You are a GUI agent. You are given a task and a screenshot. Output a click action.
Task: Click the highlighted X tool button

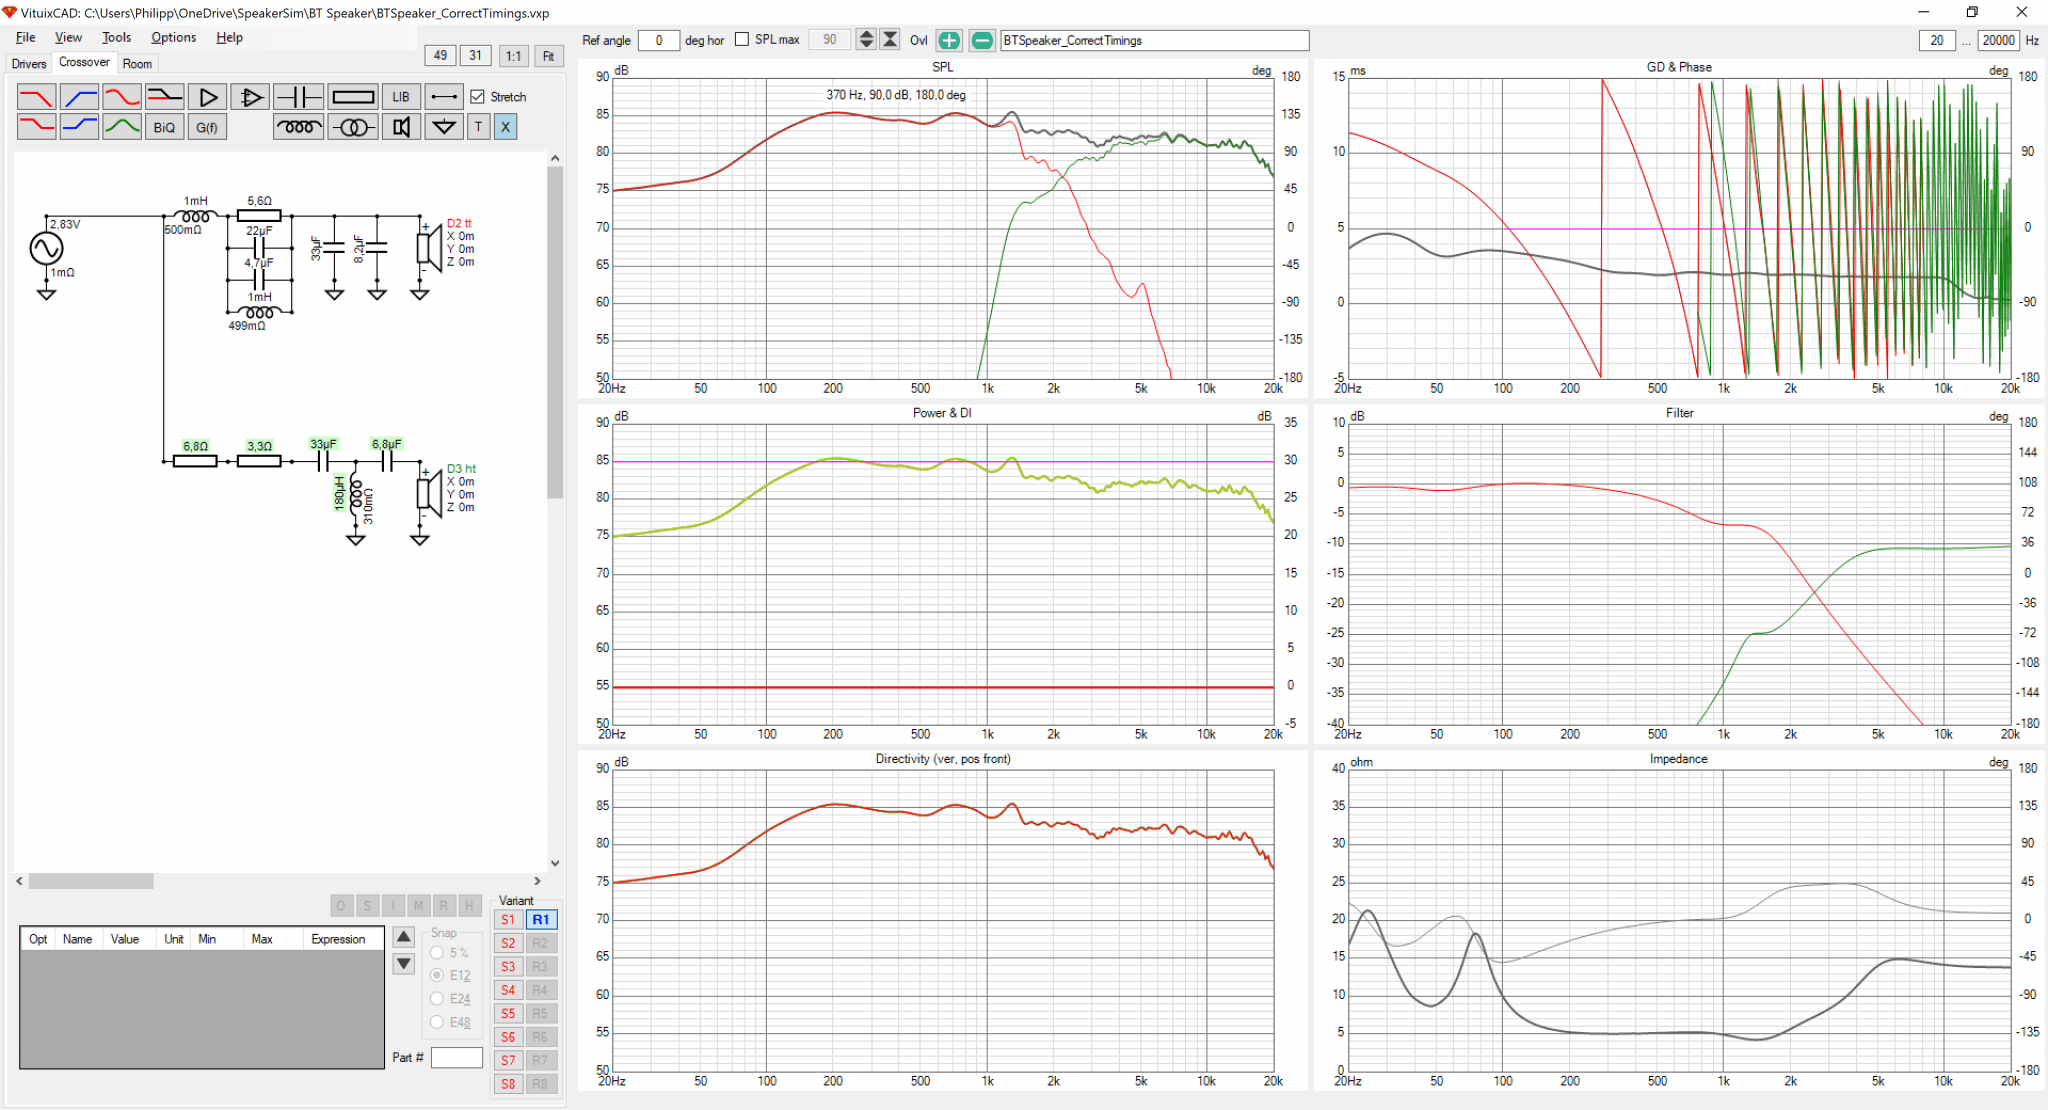pos(505,127)
